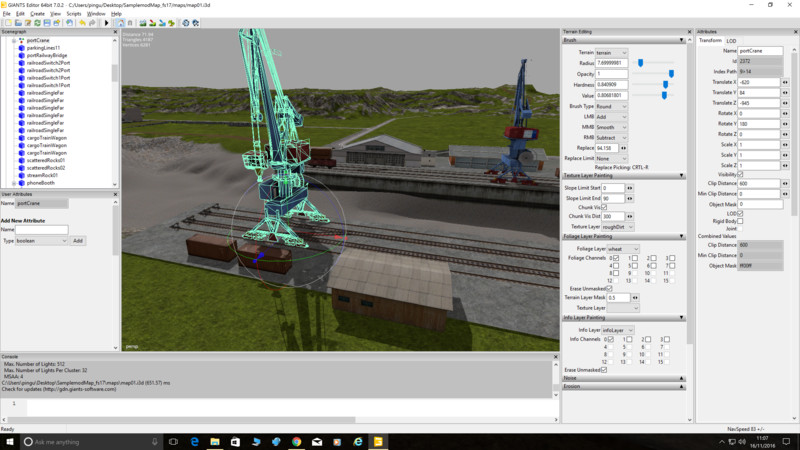Click the Add attribute button
The height and width of the screenshot is (450, 800).
[x=78, y=241]
